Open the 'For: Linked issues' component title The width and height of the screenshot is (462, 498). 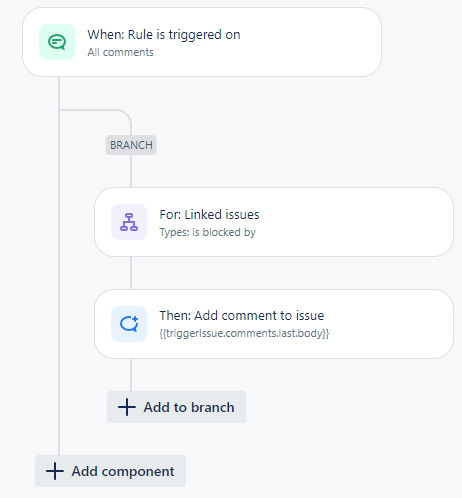209,215
